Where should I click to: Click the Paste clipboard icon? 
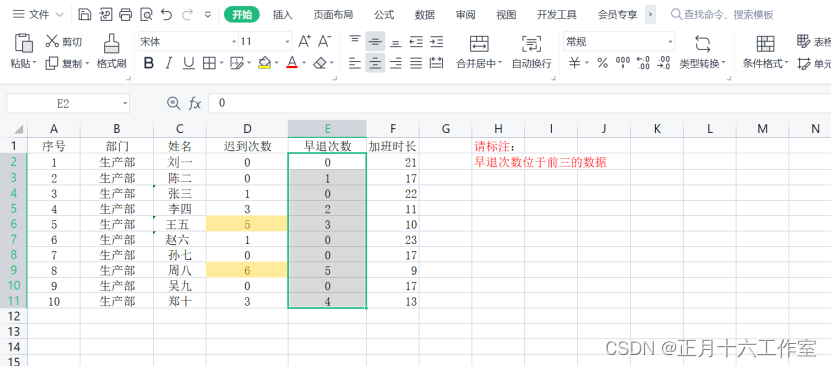coord(23,43)
